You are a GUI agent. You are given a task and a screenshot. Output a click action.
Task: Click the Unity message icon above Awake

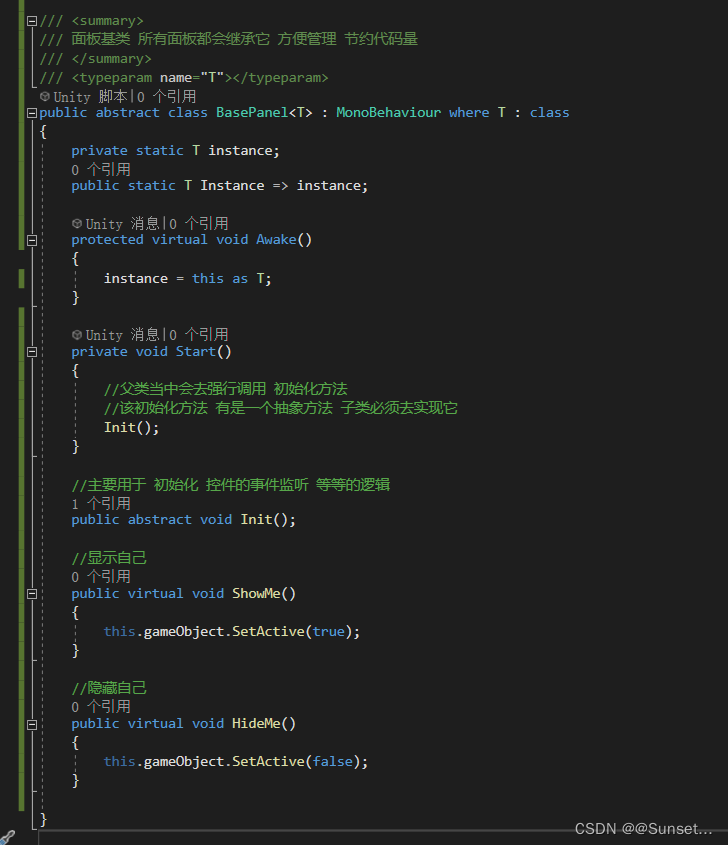pos(77,223)
